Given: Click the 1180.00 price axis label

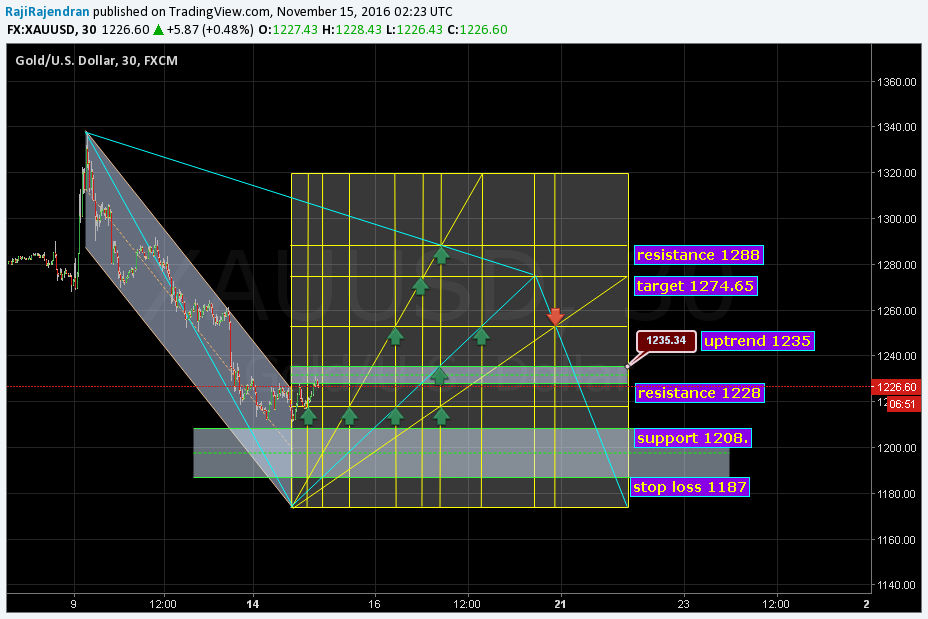Looking at the screenshot, I should click(x=896, y=494).
